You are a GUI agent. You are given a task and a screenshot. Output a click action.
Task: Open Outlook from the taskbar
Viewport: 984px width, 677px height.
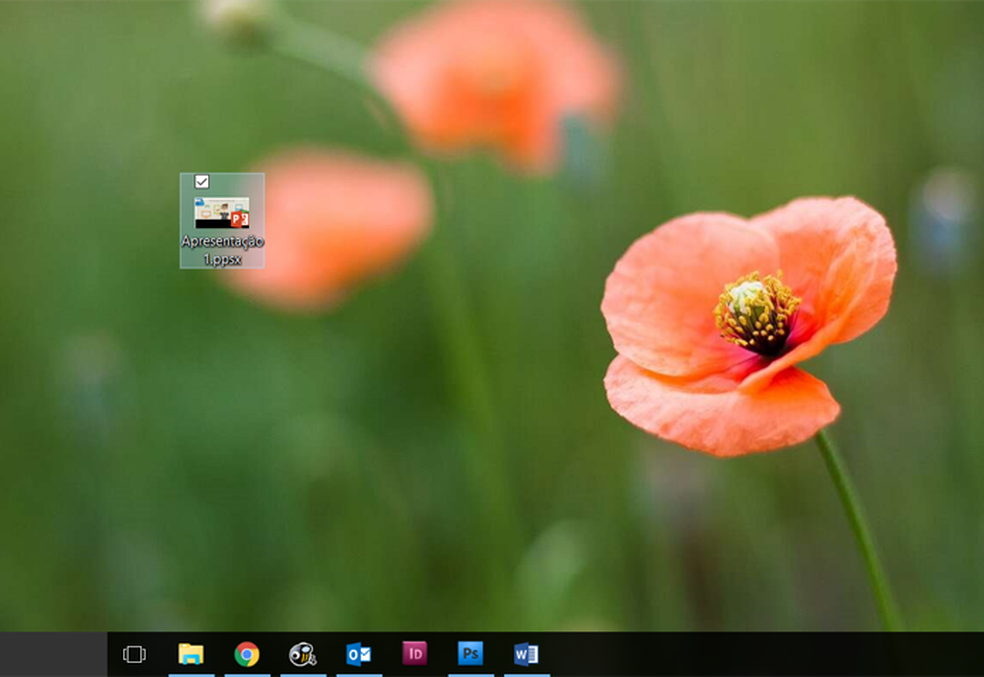[x=358, y=654]
